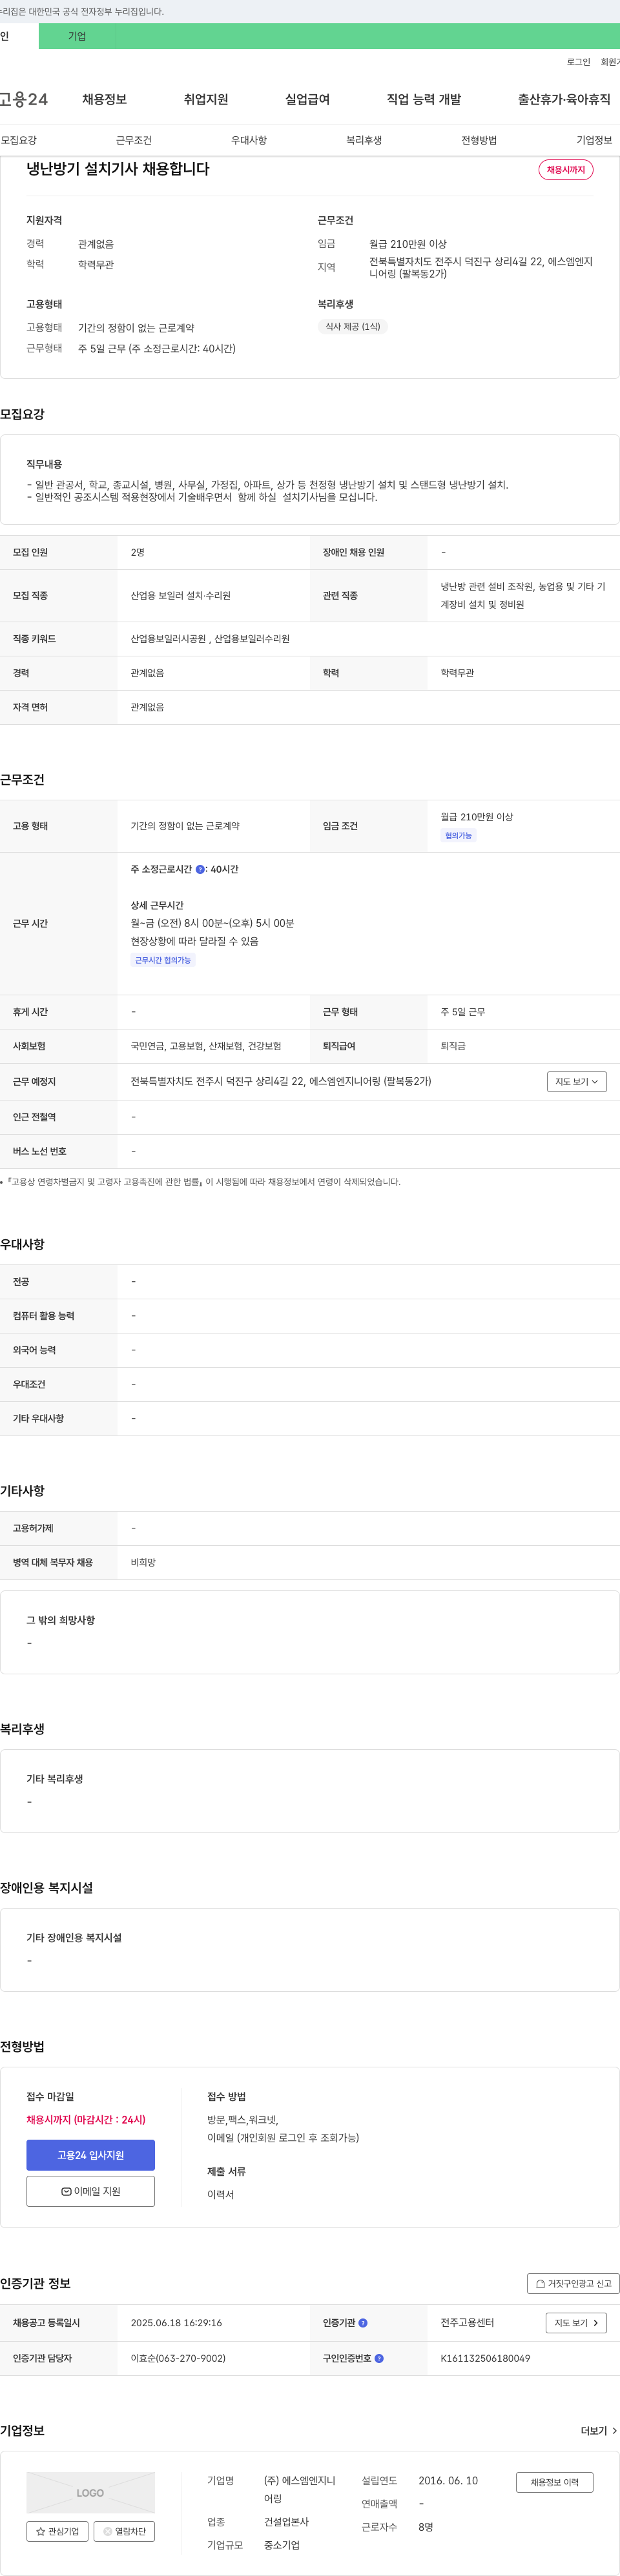620x2576 pixels.
Task: Expand 지도 보기 for 근무 예정지
Action: tap(577, 1081)
